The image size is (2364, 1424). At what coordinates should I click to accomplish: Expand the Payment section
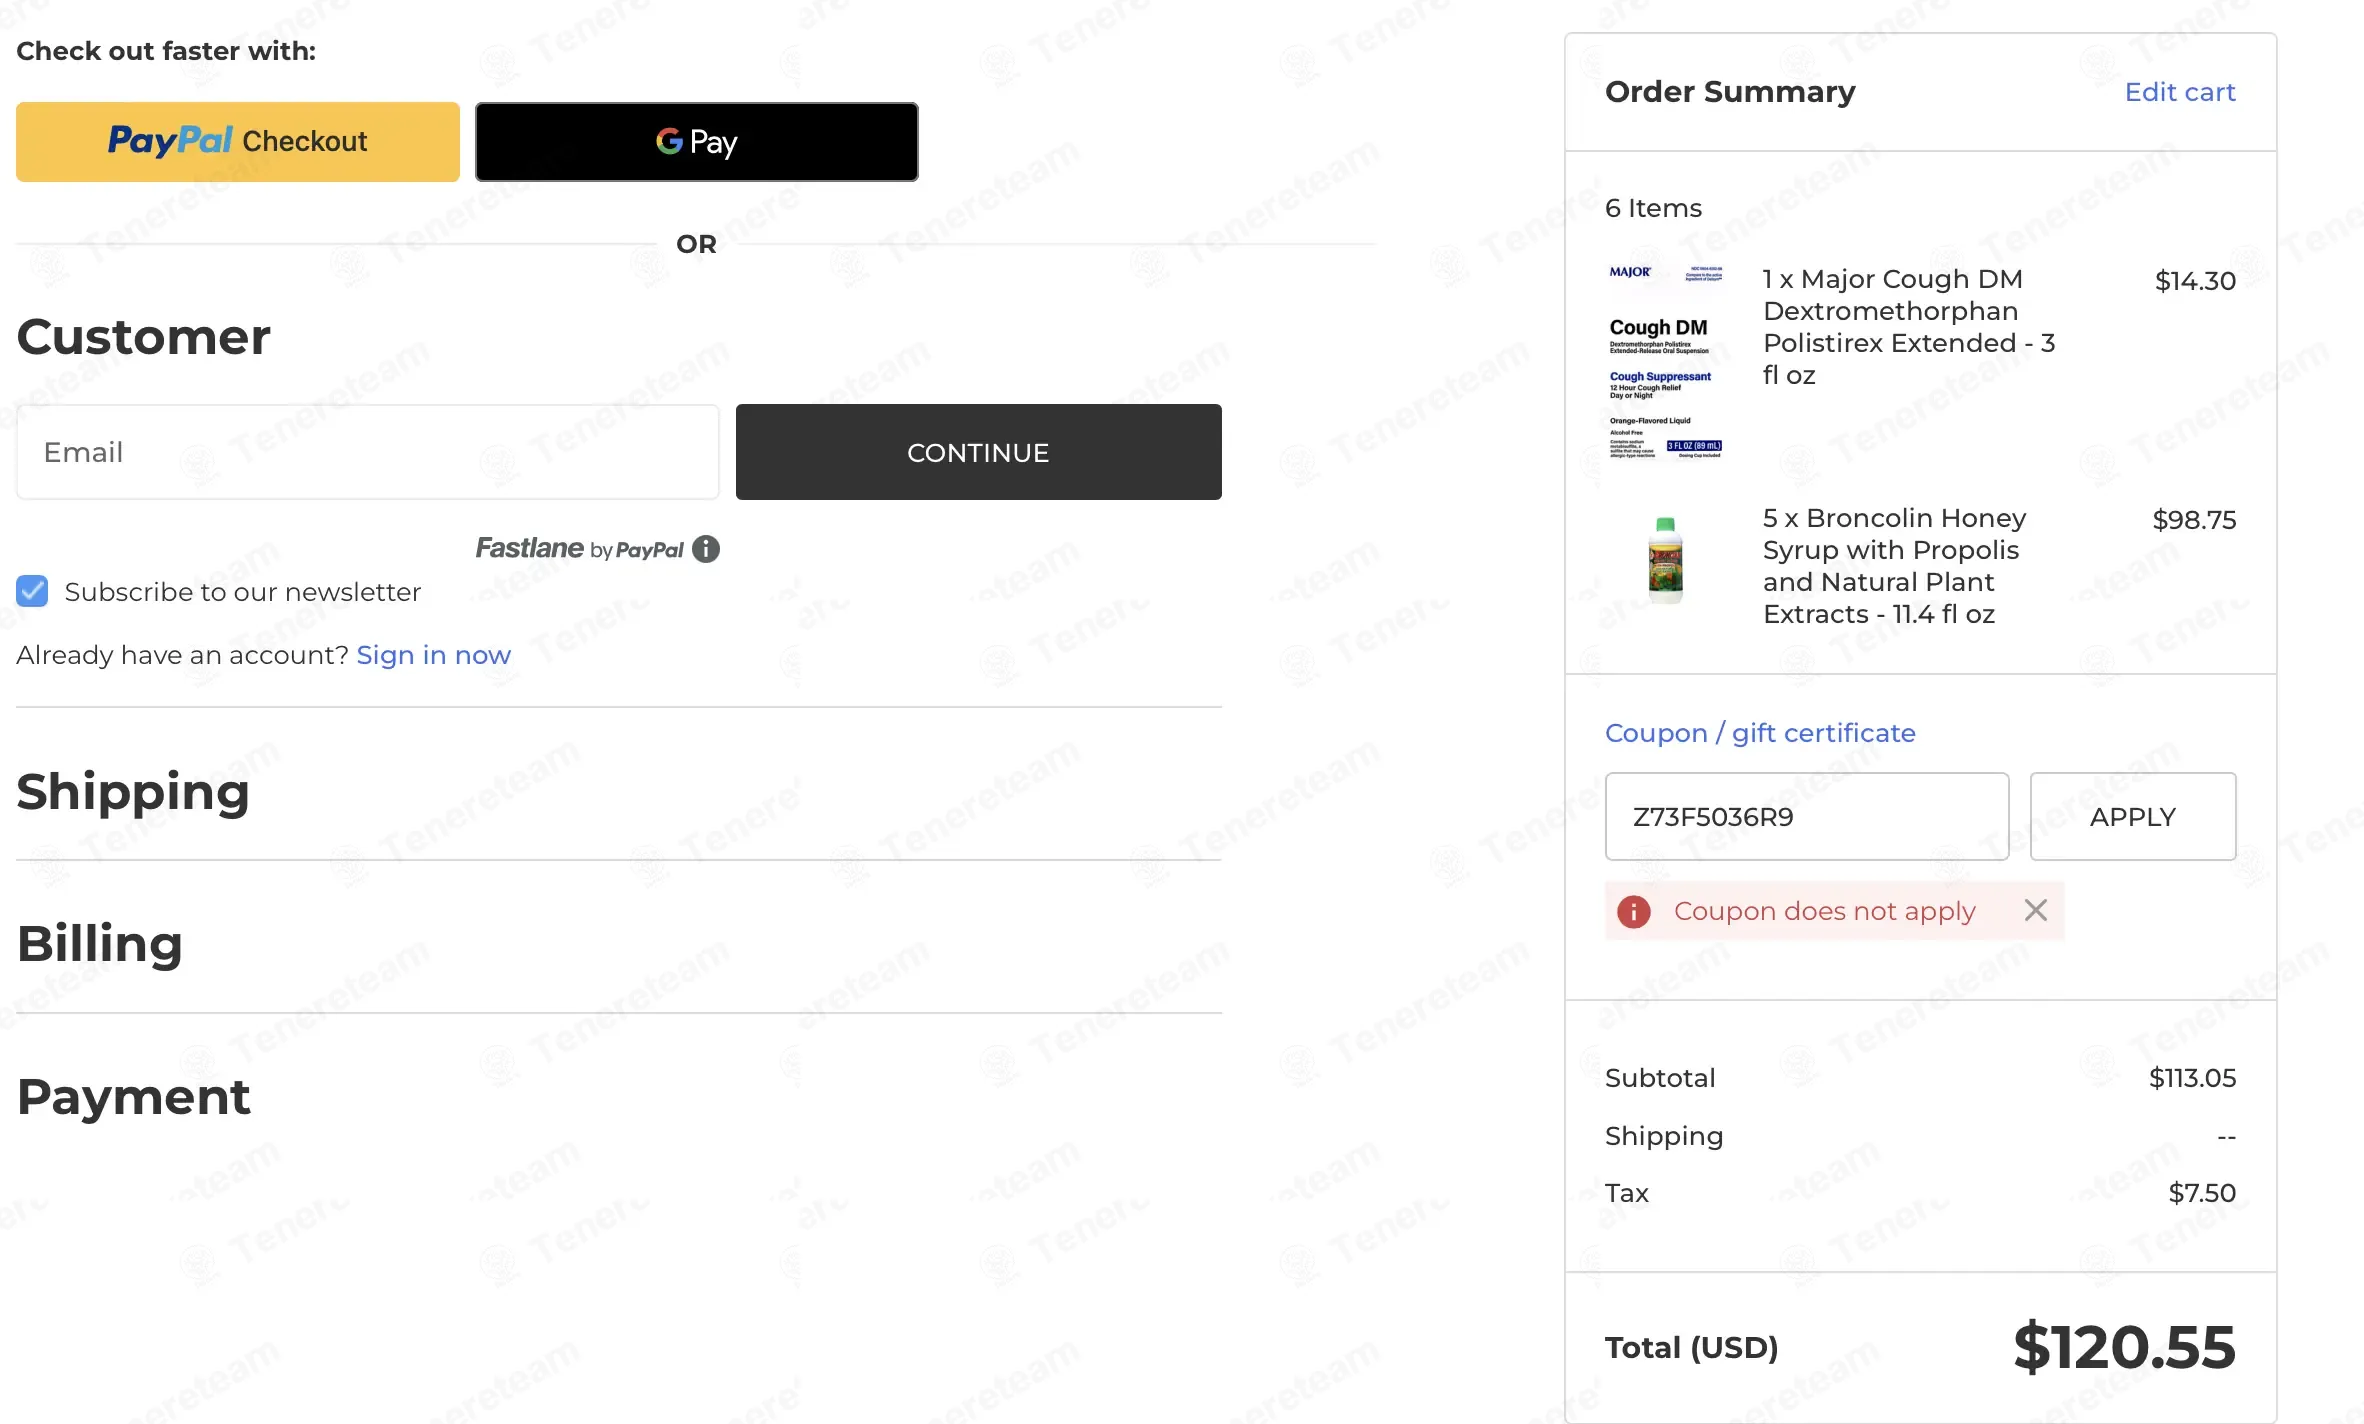133,1096
